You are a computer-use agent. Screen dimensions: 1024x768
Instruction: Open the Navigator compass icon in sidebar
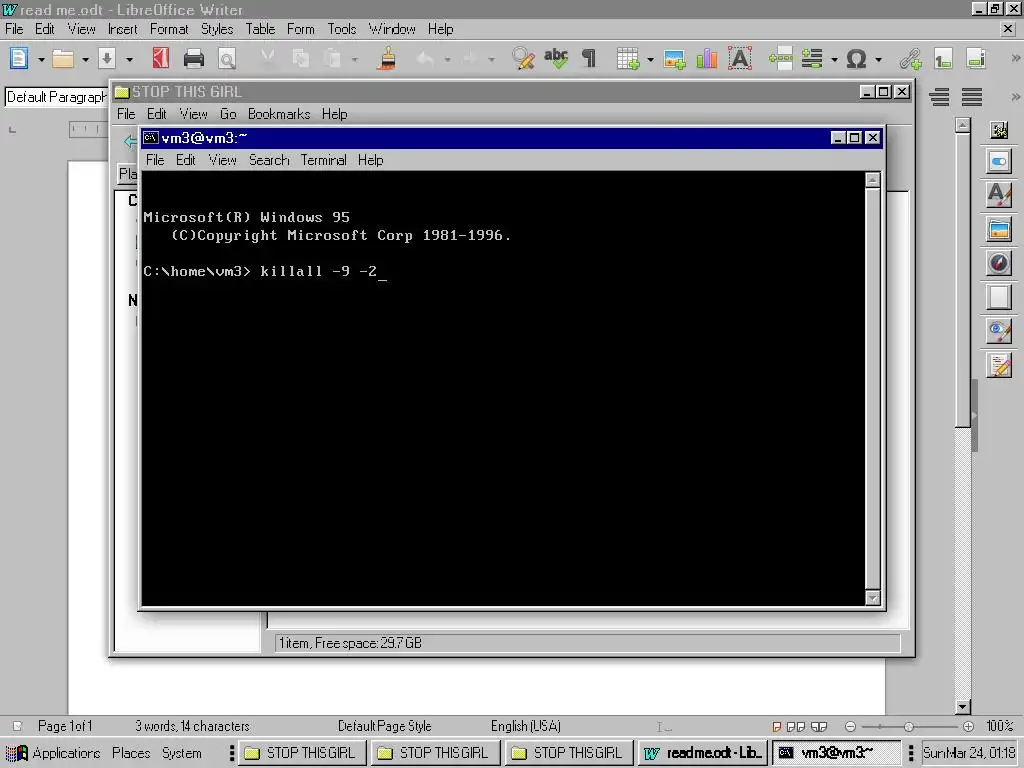(999, 263)
